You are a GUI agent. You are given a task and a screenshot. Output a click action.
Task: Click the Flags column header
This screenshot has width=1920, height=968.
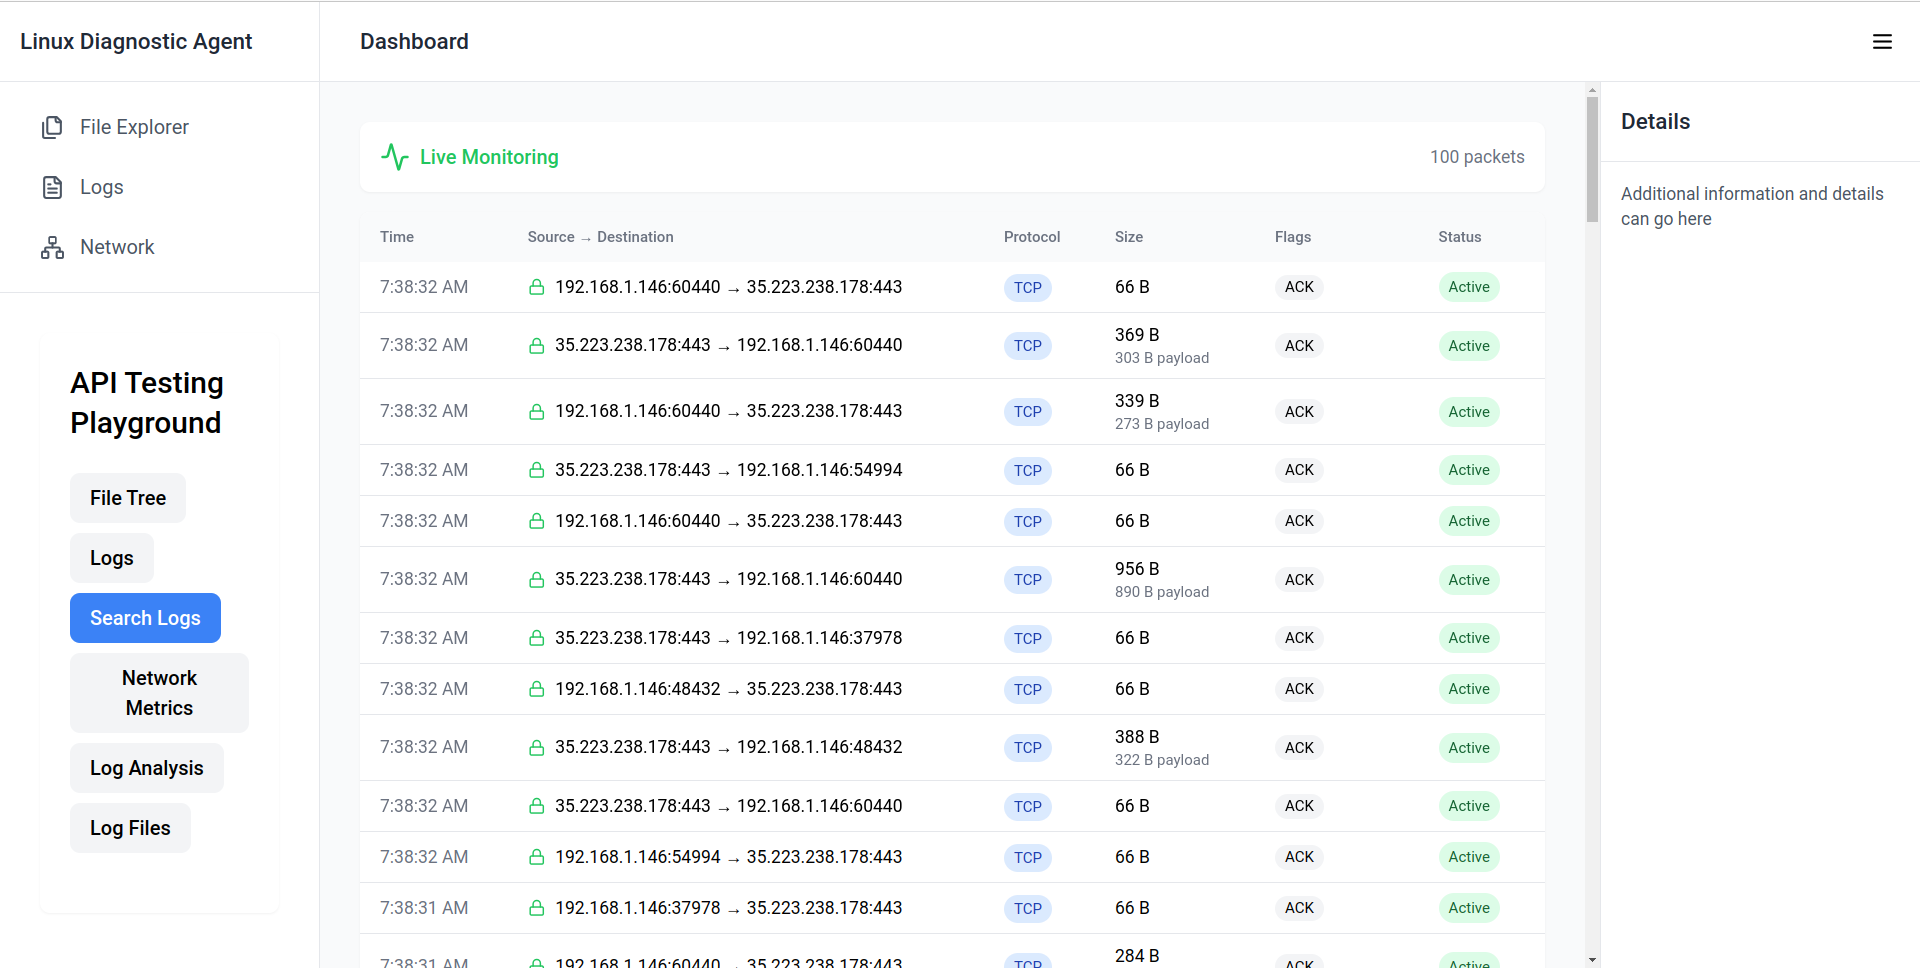coord(1293,237)
